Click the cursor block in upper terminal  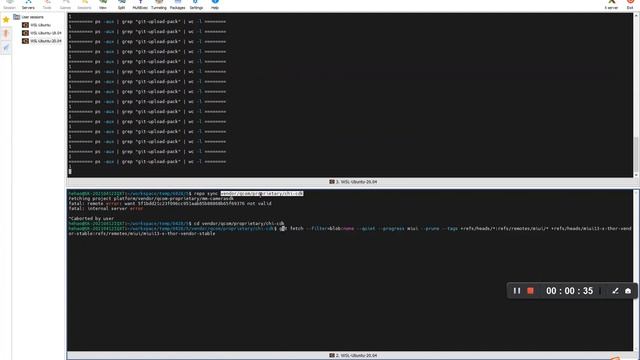tap(70, 171)
